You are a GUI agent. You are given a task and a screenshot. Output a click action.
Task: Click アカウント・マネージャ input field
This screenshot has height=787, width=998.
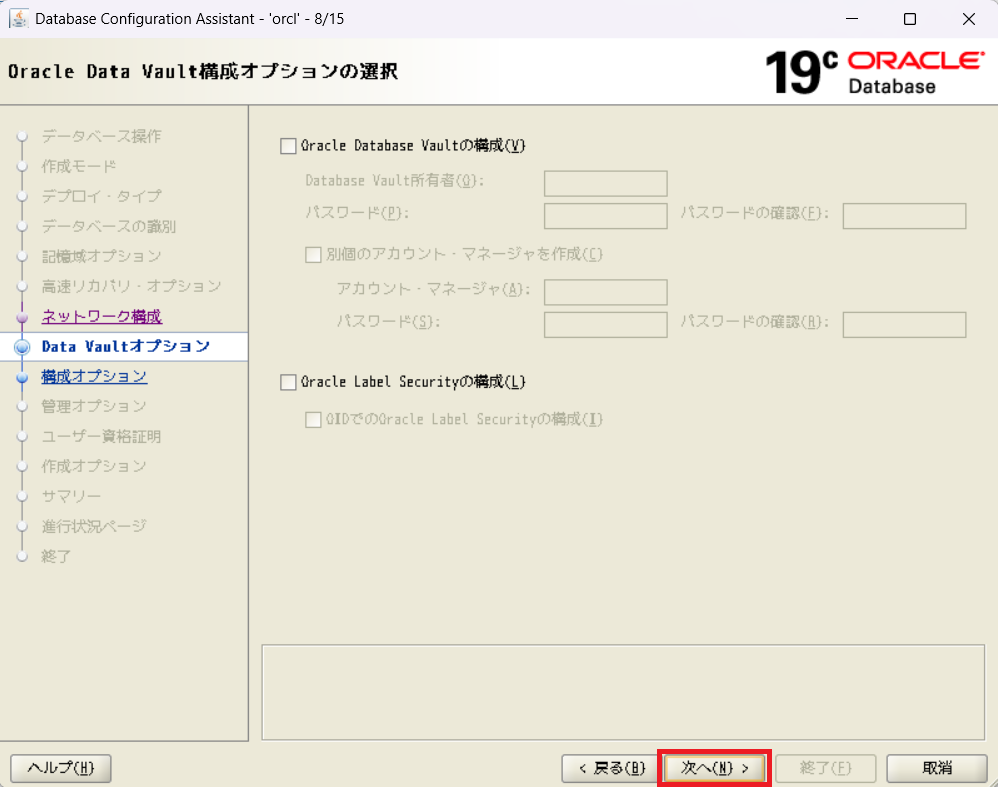pyautogui.click(x=605, y=292)
